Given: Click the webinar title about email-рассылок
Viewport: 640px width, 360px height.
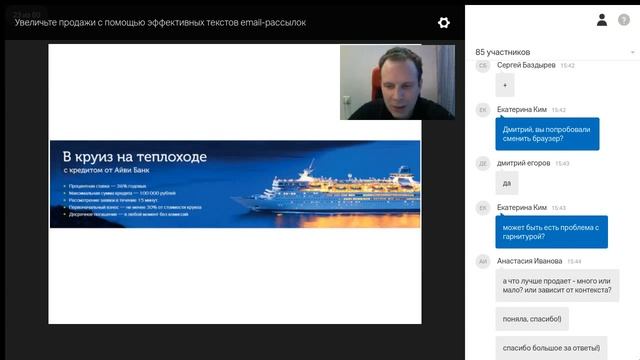Looking at the screenshot, I should point(160,23).
